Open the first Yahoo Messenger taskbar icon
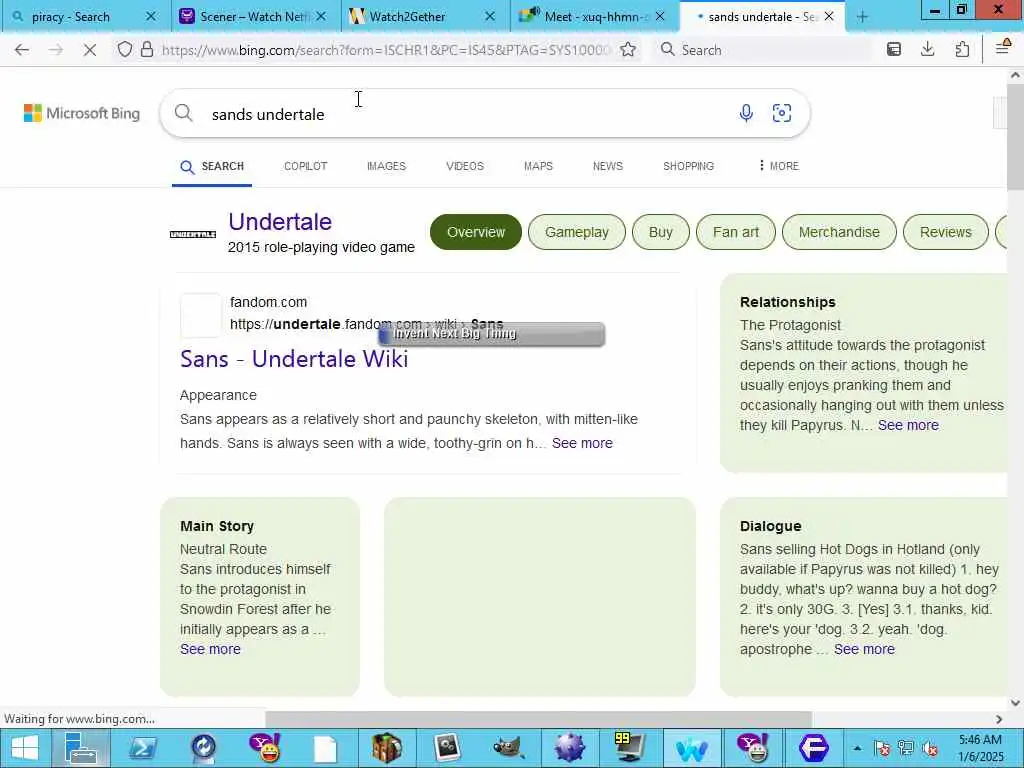Screen dimensions: 1024x768 coord(264,748)
